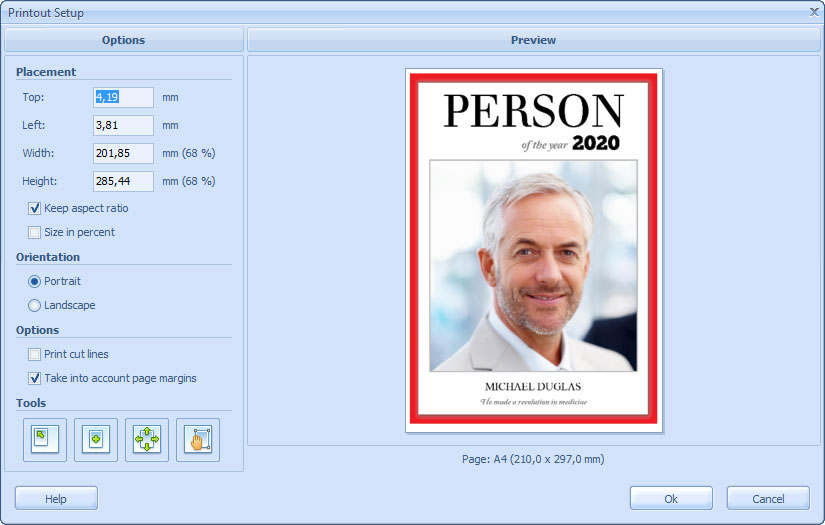Click the Top placement field
Screen dimensions: 825x525
[124, 97]
